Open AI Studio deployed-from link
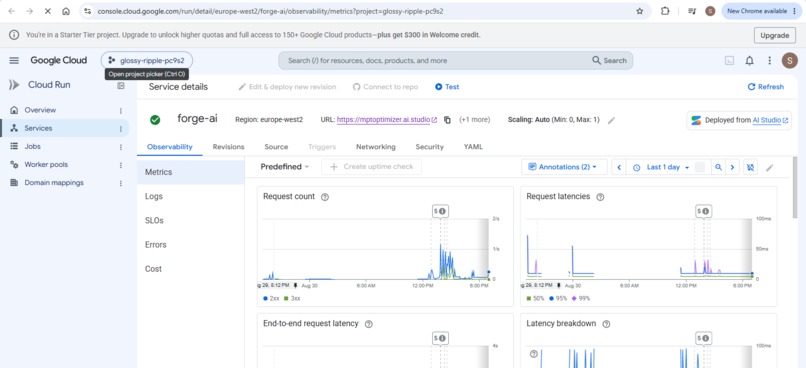806x368 pixels. (x=770, y=120)
